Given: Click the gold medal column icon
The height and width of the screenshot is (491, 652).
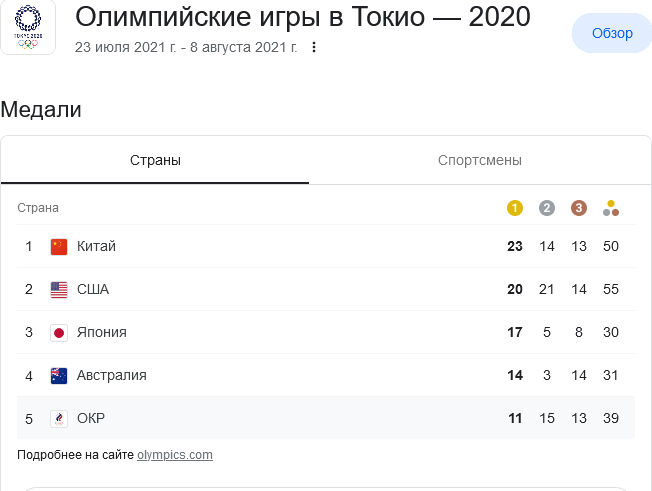Looking at the screenshot, I should pyautogui.click(x=515, y=208).
